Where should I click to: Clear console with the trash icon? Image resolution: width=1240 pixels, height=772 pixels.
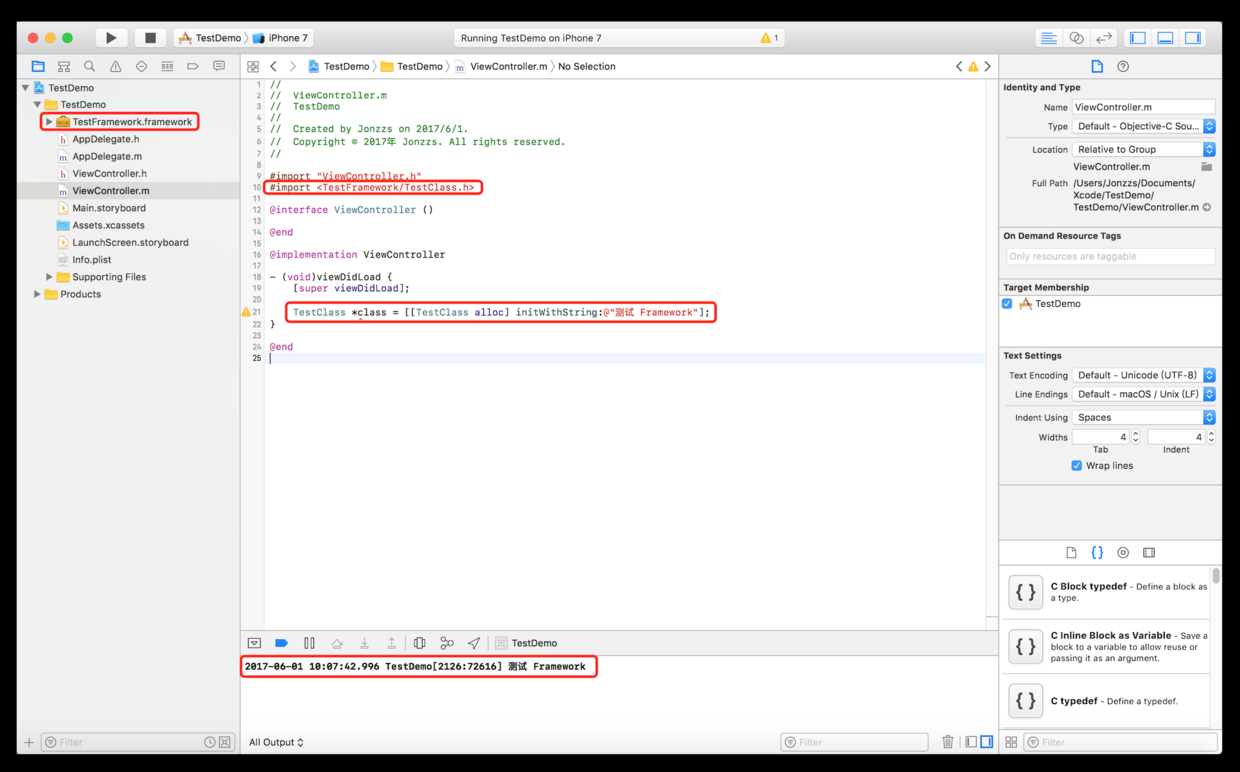(947, 742)
